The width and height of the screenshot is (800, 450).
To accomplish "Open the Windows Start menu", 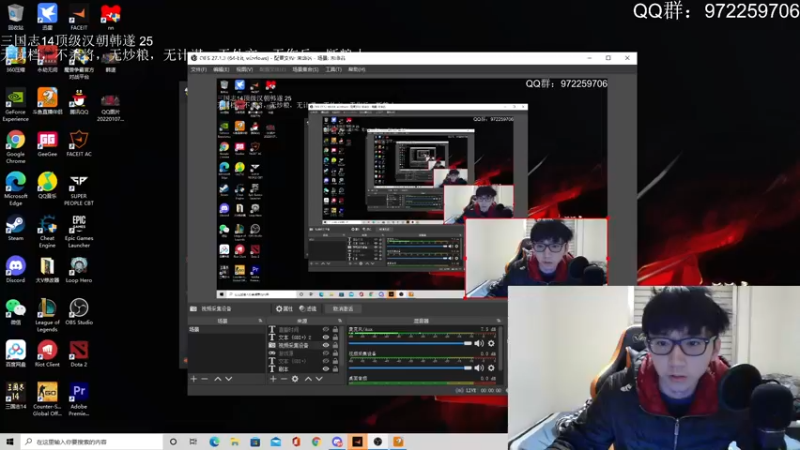I will coord(10,442).
